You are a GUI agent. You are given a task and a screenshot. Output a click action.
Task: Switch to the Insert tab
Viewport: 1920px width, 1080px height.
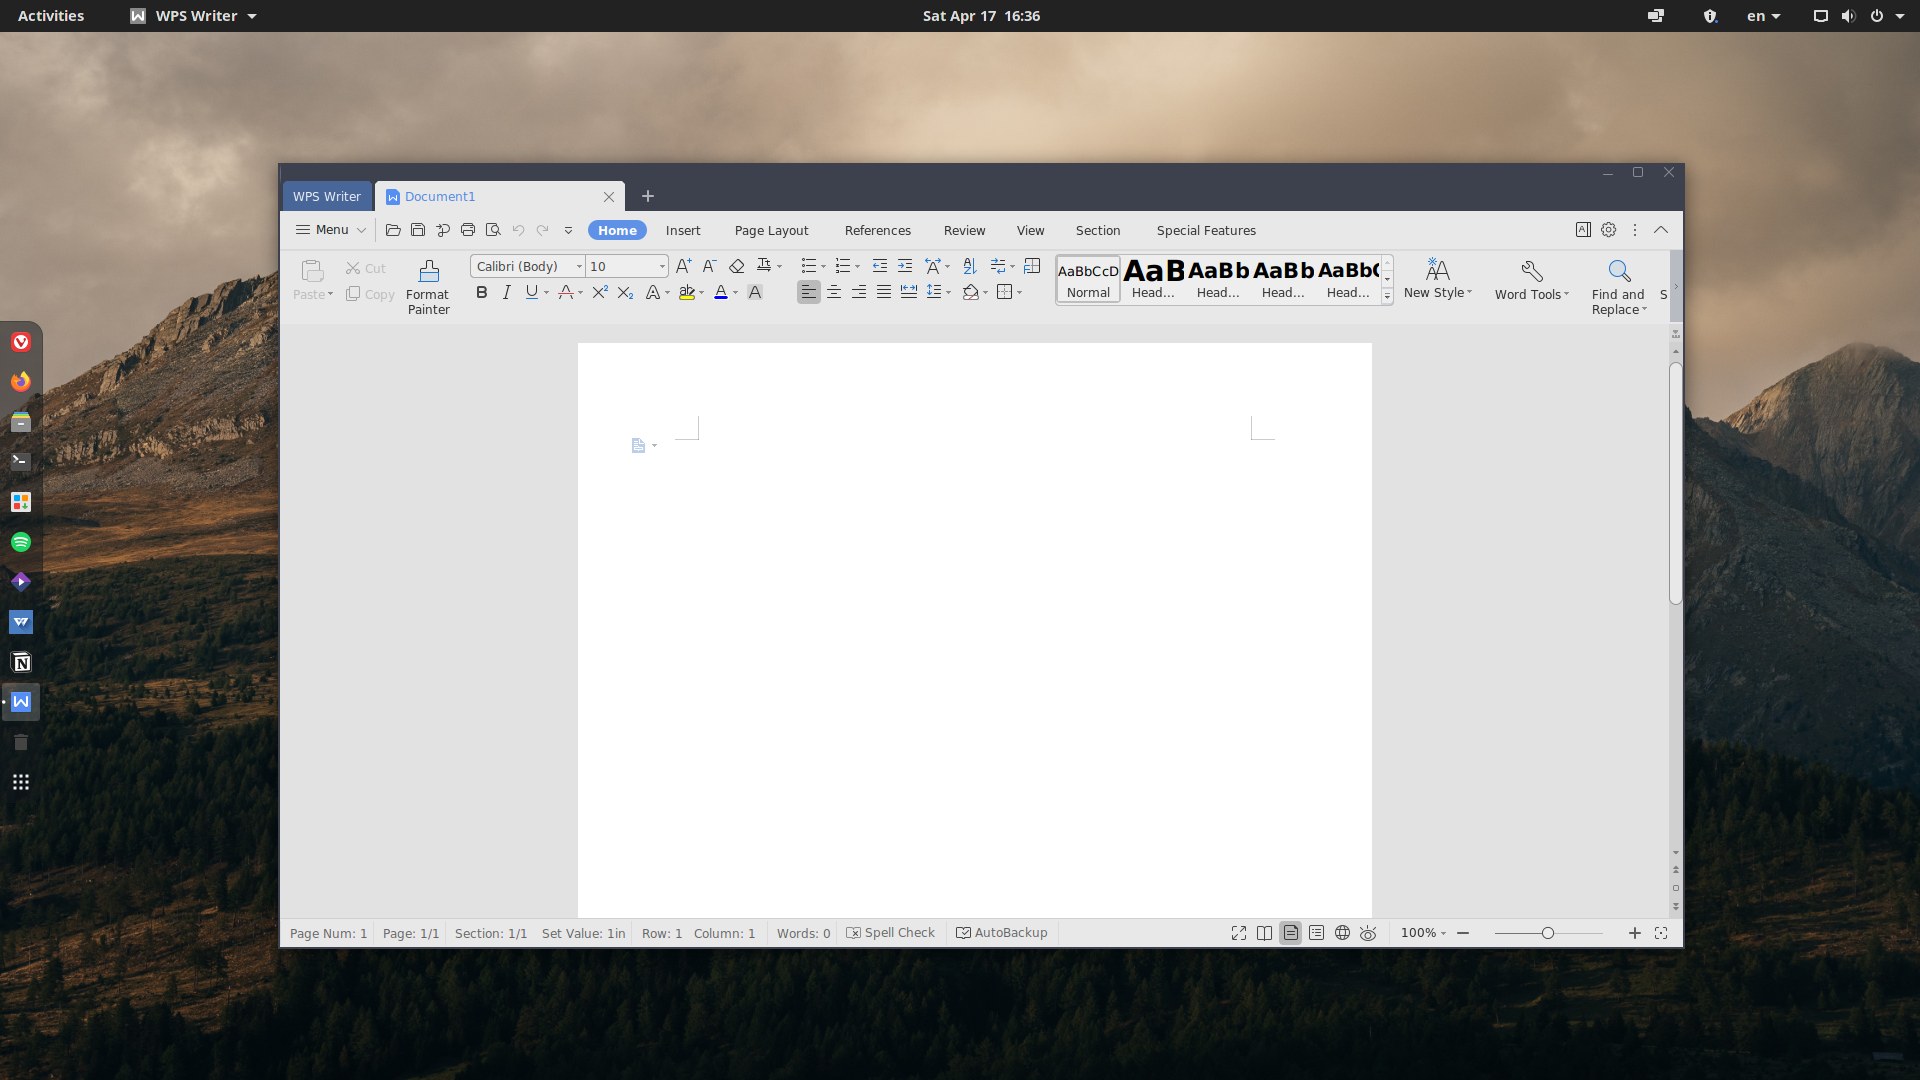pos(683,230)
